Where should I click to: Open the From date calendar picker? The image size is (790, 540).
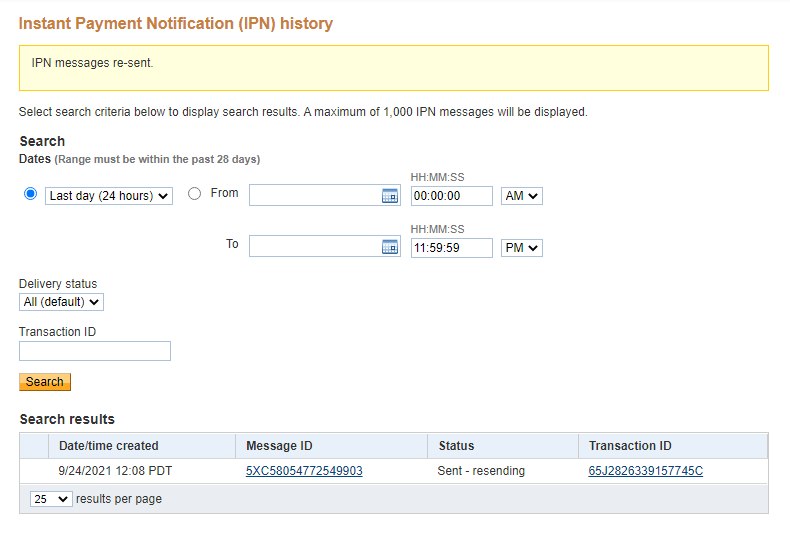pos(390,196)
